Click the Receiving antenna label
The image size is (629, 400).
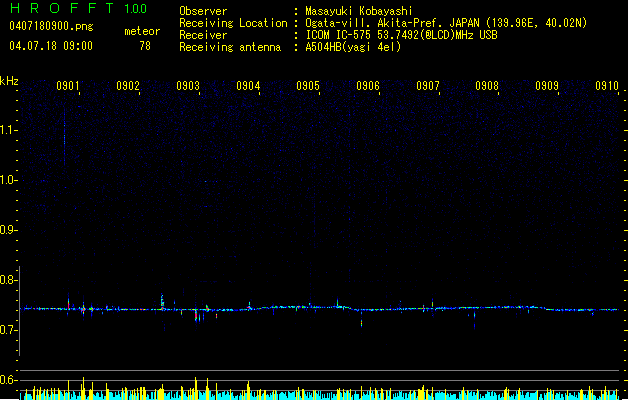tap(230, 47)
